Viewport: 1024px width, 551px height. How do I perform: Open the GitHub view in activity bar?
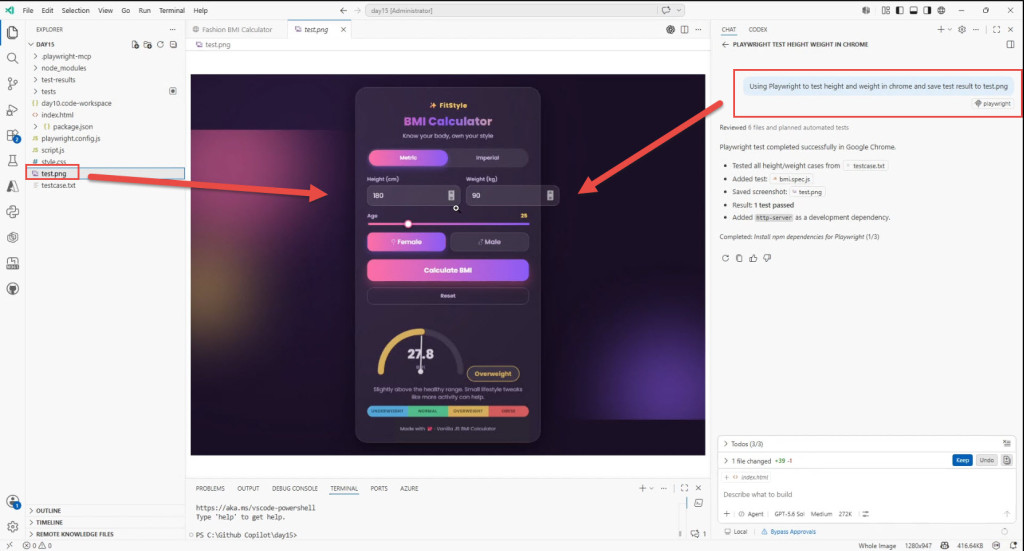coord(12,289)
